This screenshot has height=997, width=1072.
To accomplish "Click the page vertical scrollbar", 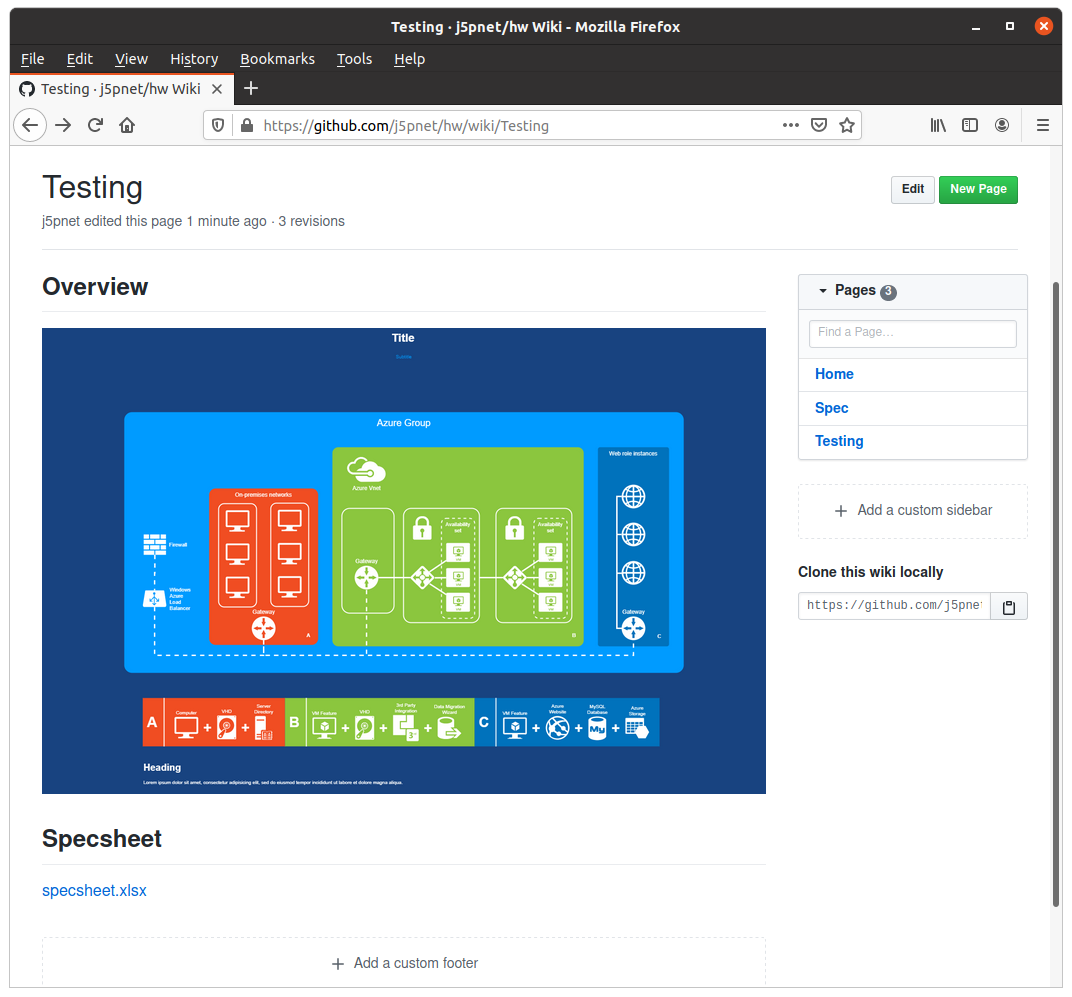I will (x=1056, y=595).
